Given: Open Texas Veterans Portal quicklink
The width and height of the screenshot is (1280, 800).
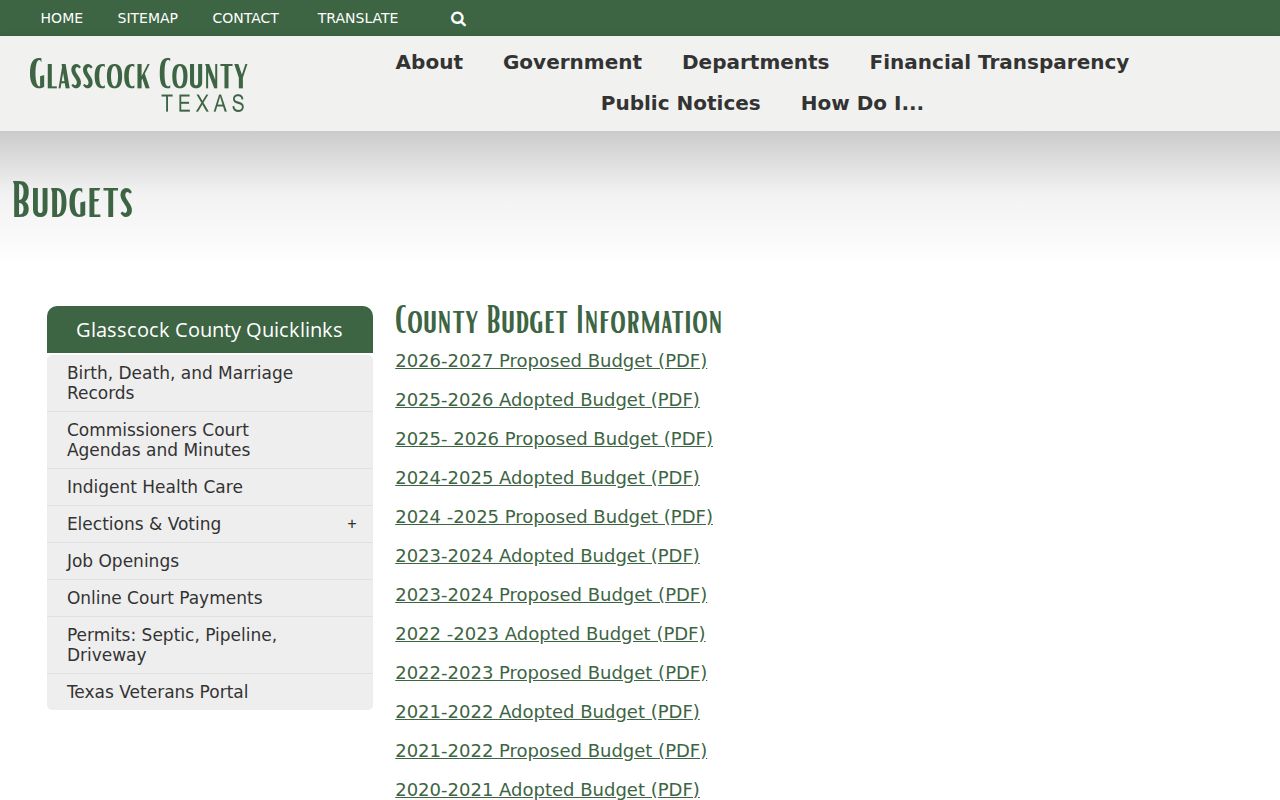Looking at the screenshot, I should pos(210,692).
